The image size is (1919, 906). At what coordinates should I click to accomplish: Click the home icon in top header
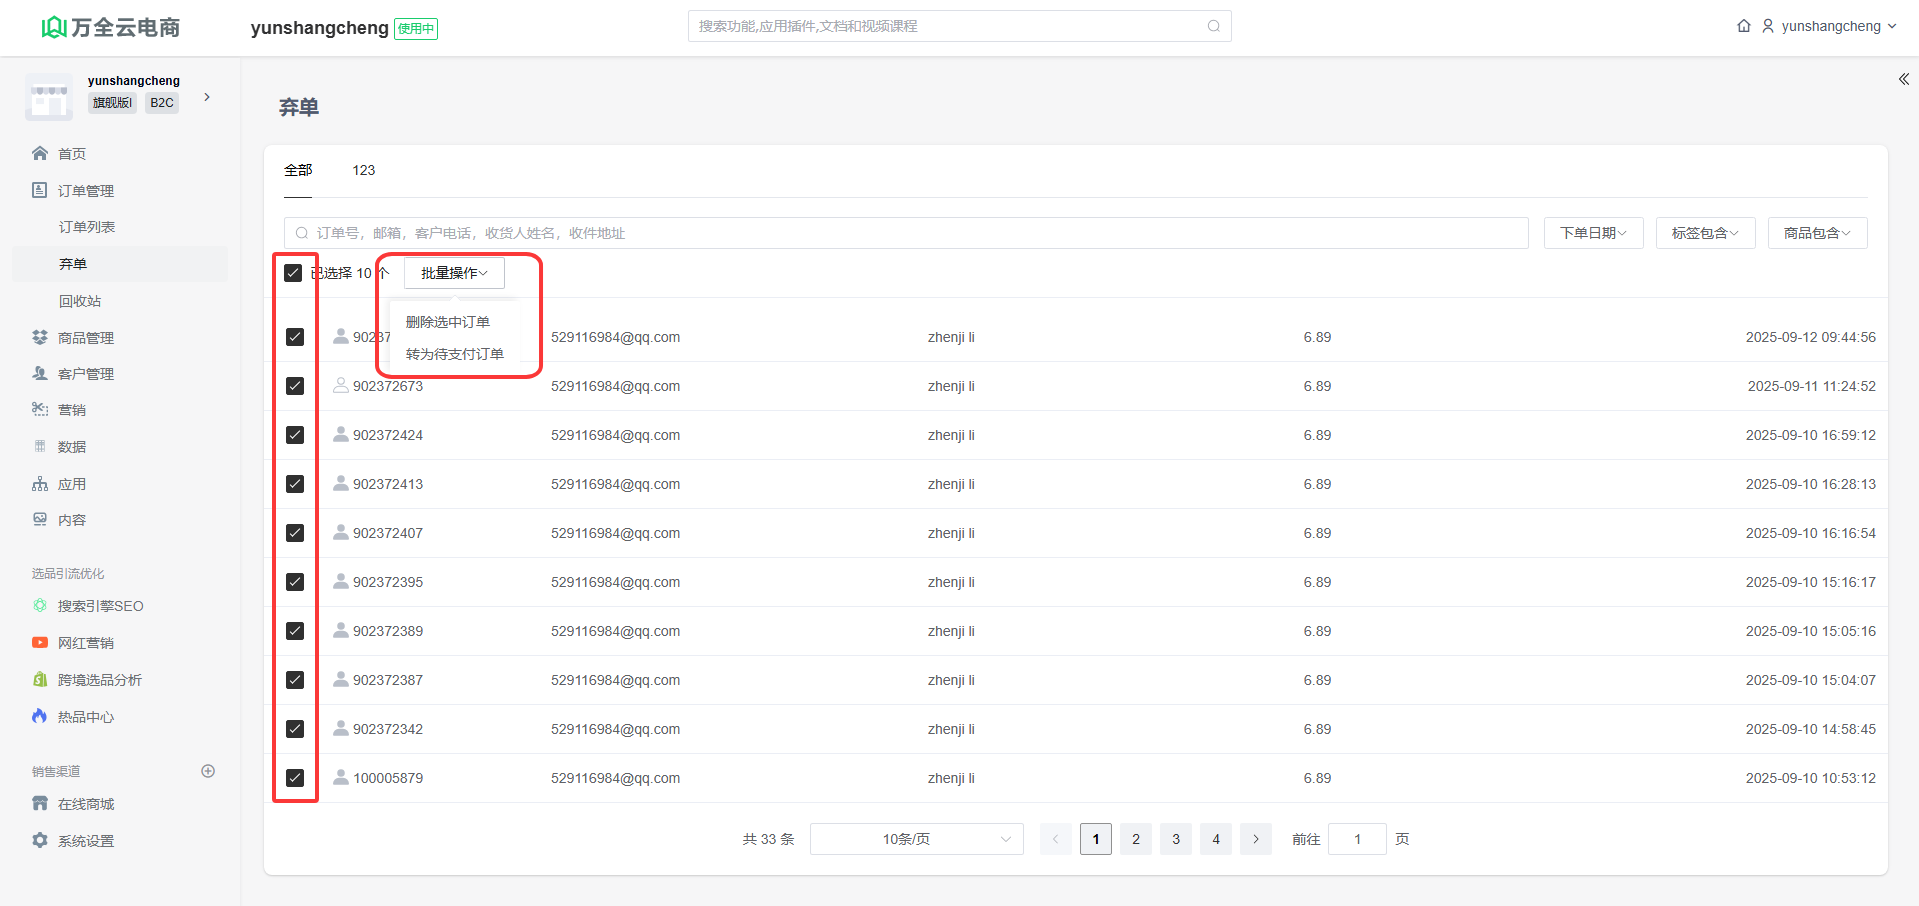pyautogui.click(x=1743, y=26)
